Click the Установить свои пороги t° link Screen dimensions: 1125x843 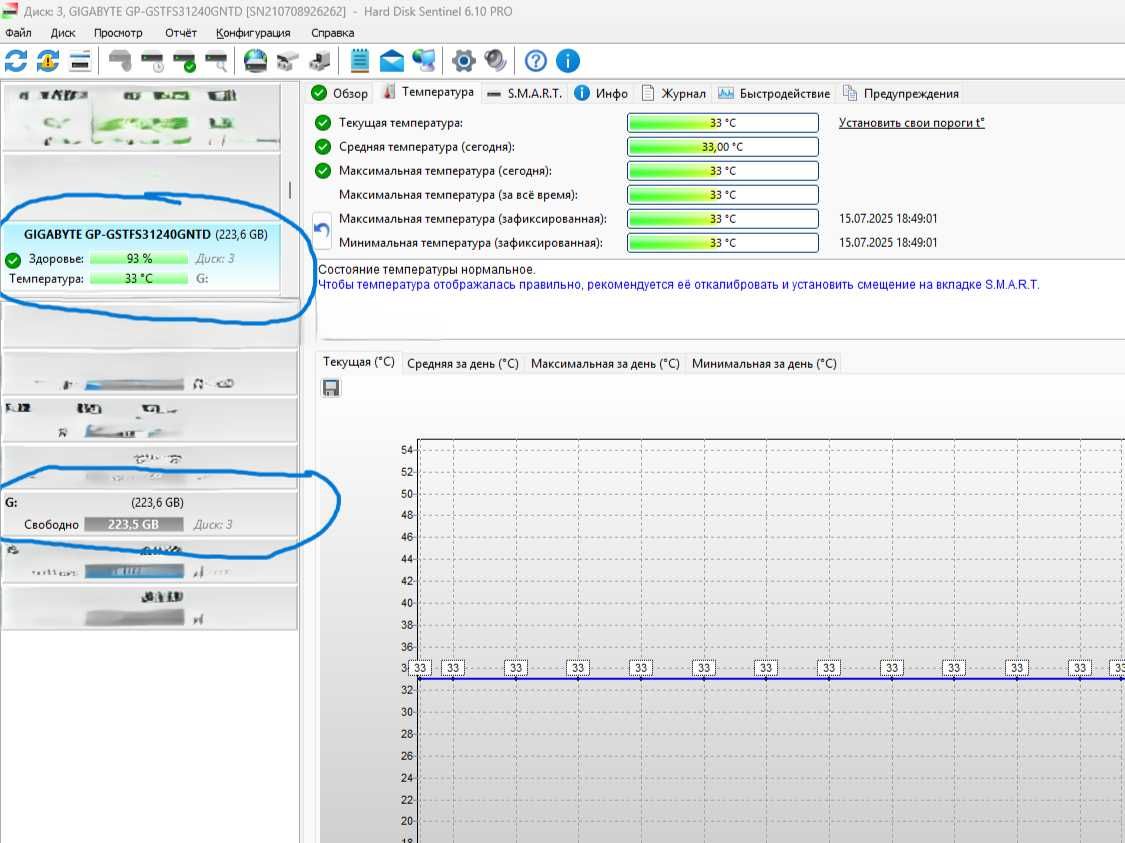[x=911, y=123]
